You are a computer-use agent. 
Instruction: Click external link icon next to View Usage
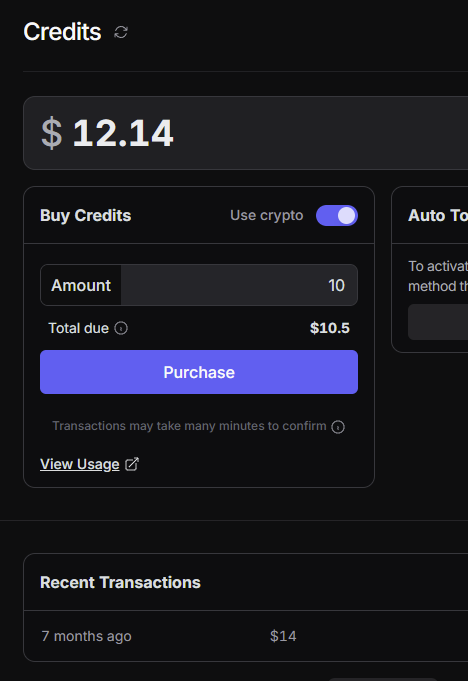coord(132,464)
